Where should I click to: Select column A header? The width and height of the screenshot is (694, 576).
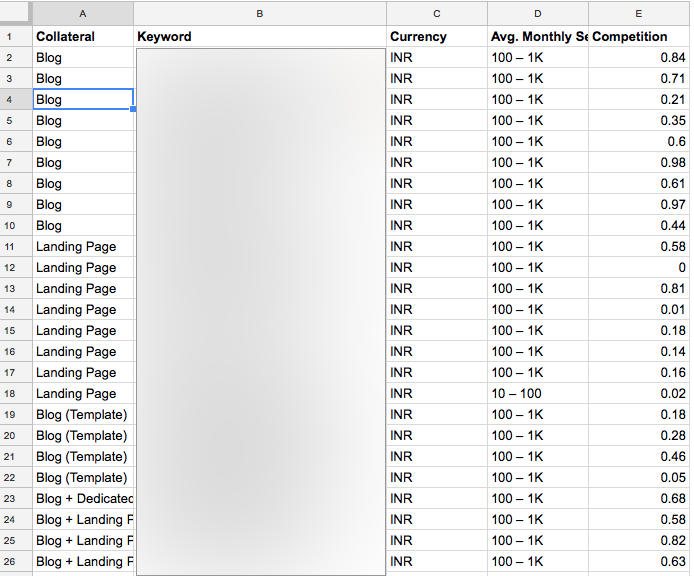pyautogui.click(x=83, y=13)
